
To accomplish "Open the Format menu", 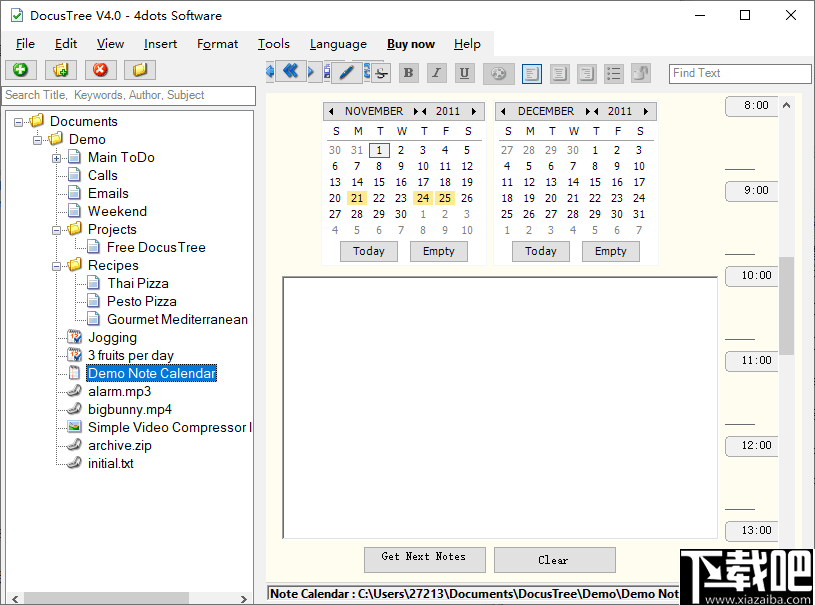I will [x=217, y=44].
